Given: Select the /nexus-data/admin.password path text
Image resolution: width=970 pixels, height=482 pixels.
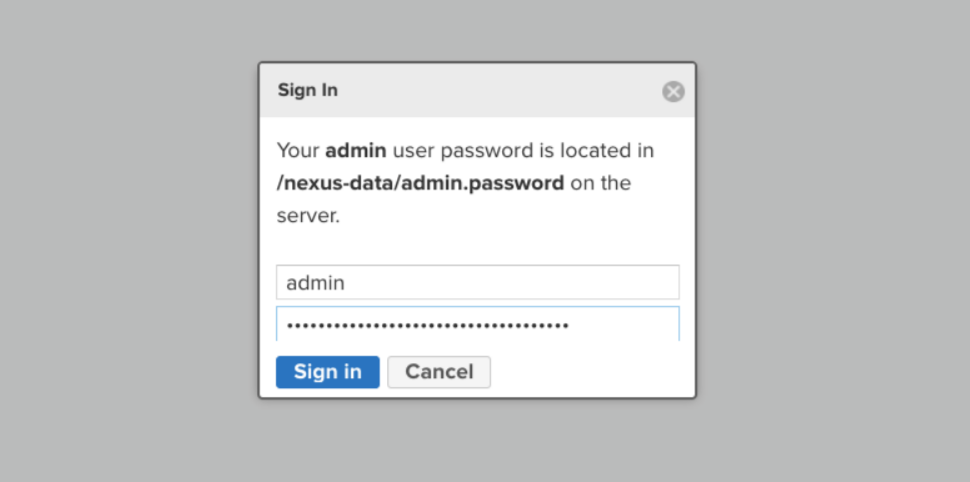Looking at the screenshot, I should (x=420, y=183).
